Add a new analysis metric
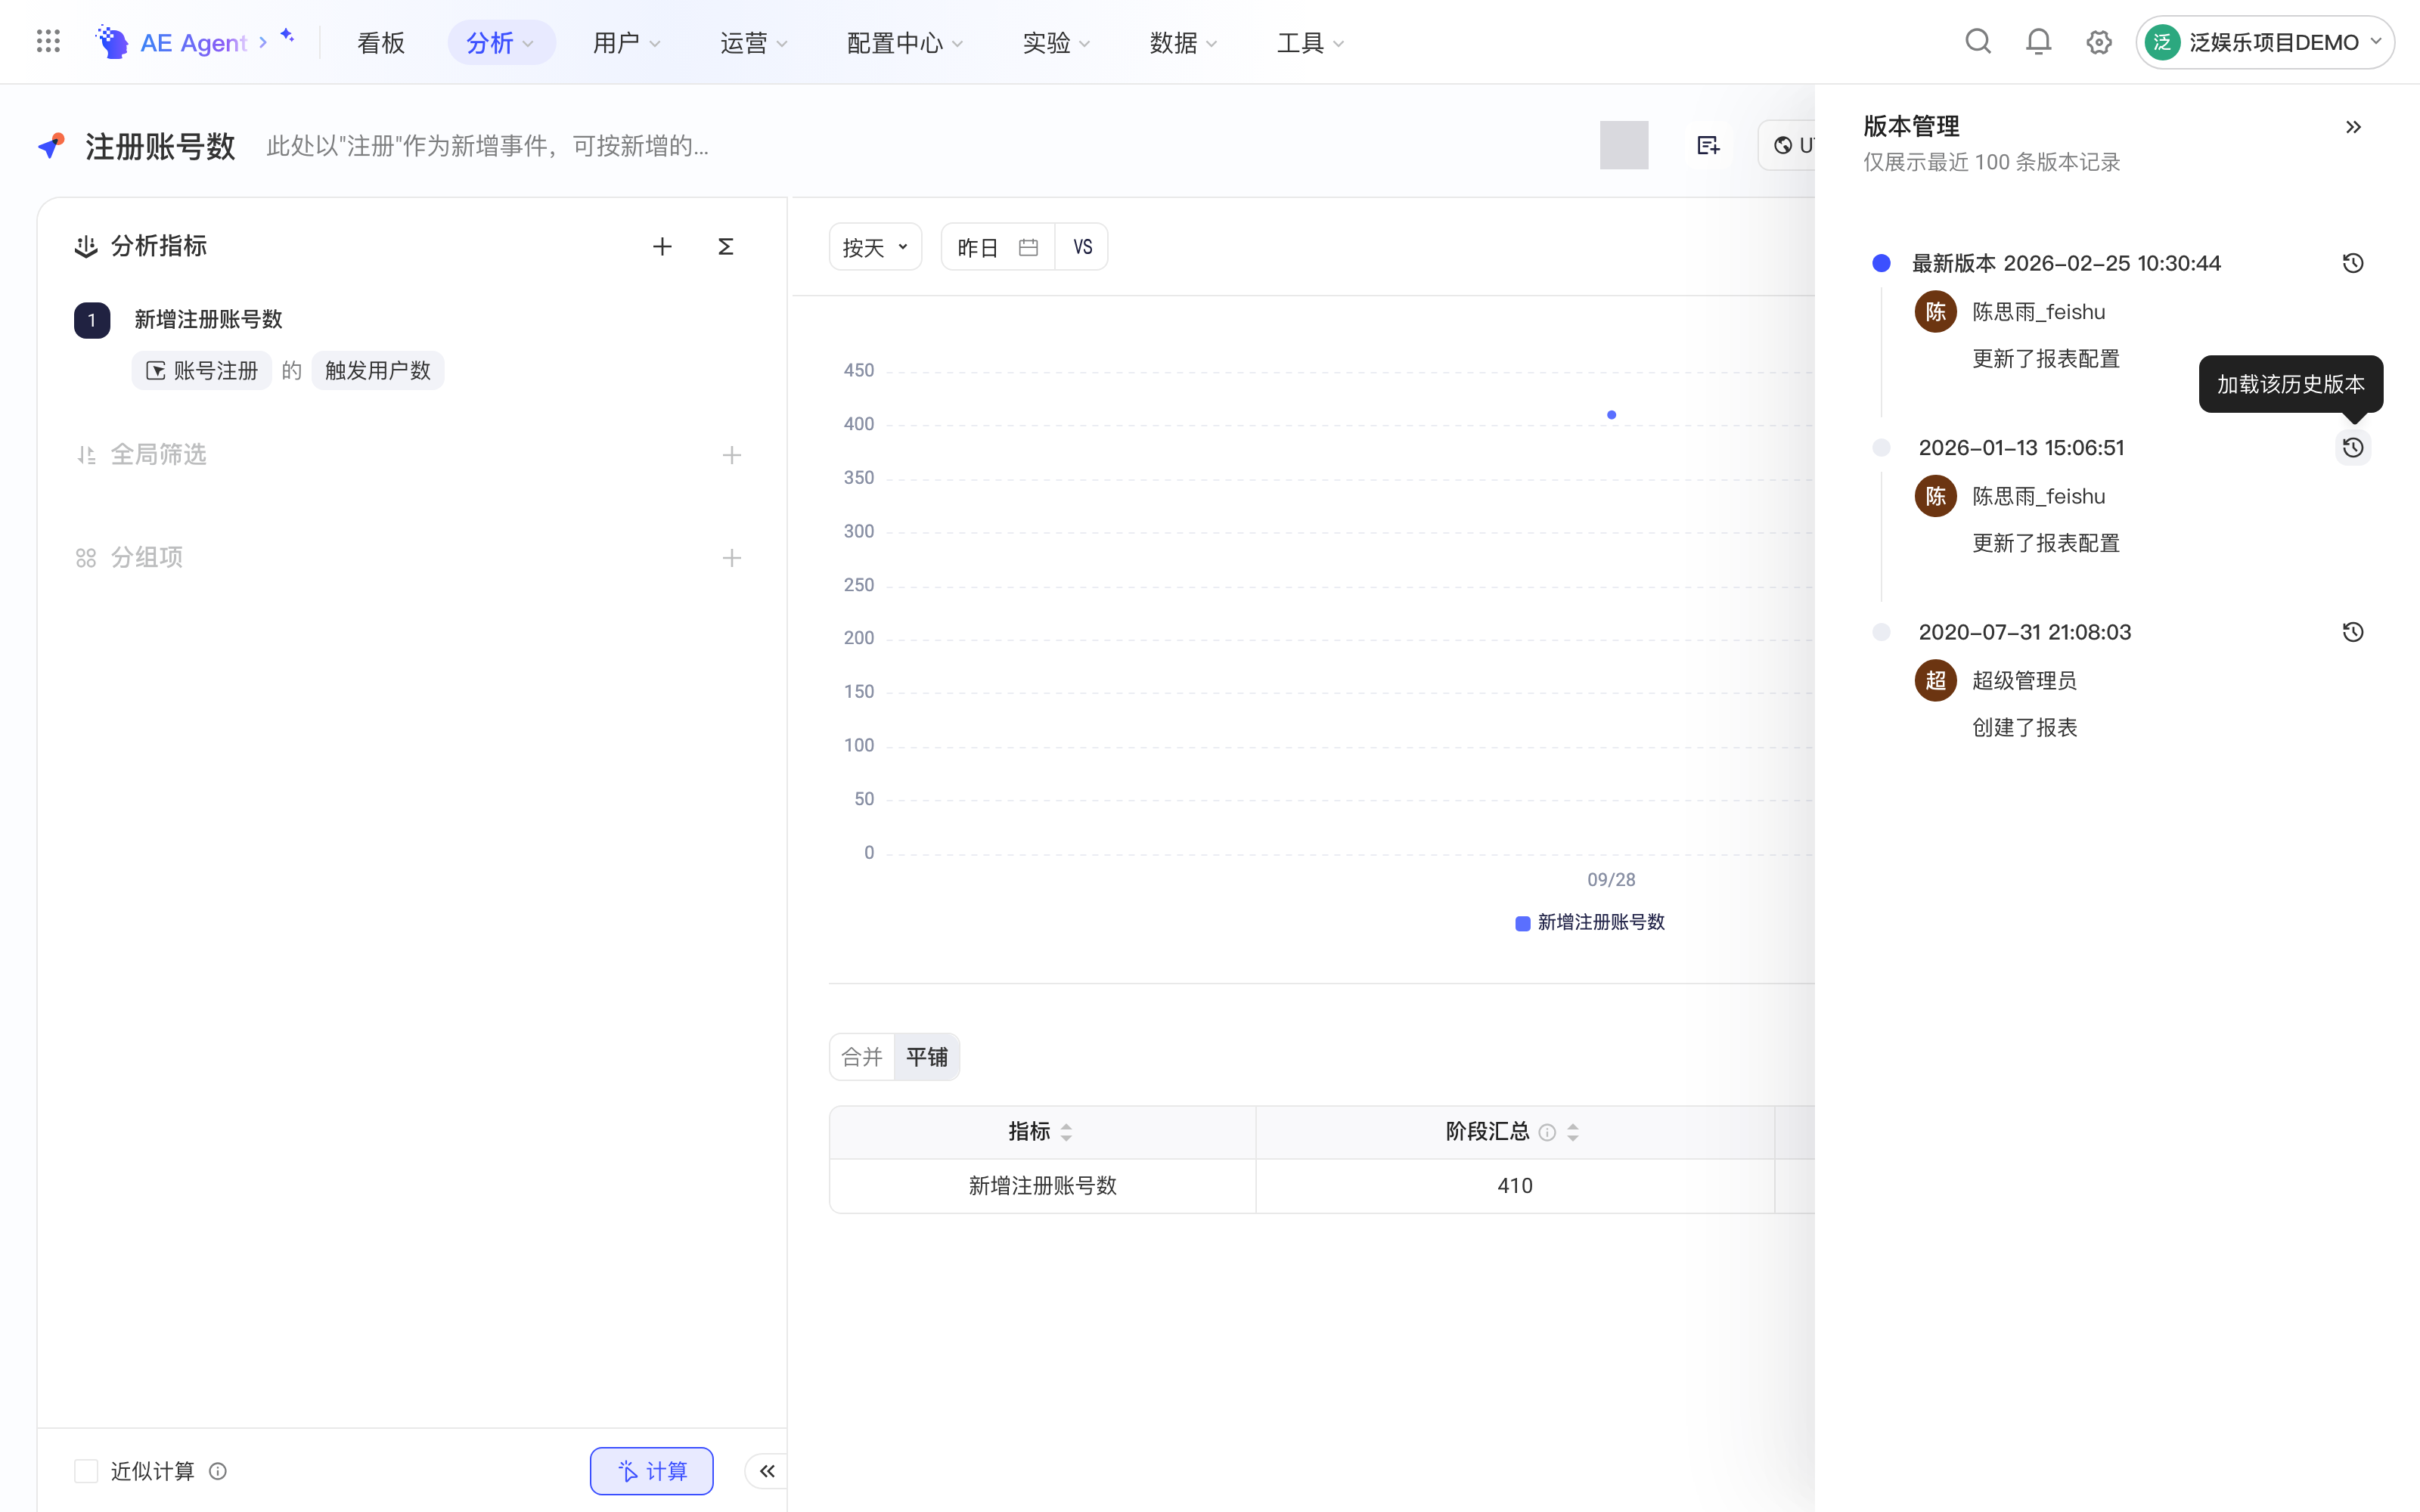Image resolution: width=2420 pixels, height=1512 pixels. point(662,246)
